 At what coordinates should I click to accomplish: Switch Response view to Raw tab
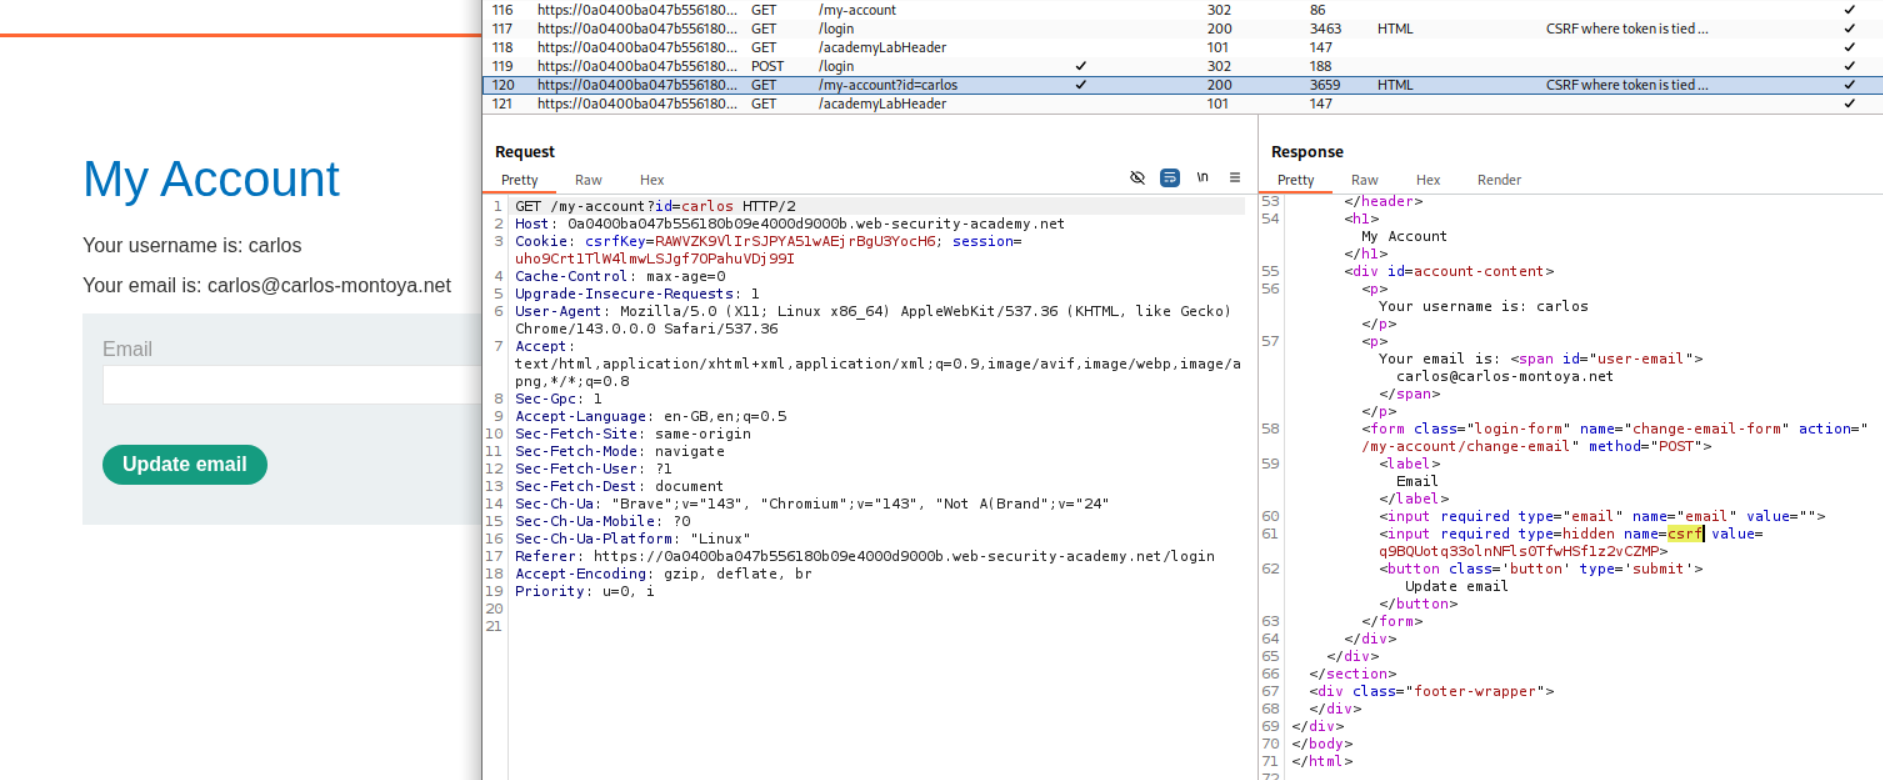tap(1364, 180)
